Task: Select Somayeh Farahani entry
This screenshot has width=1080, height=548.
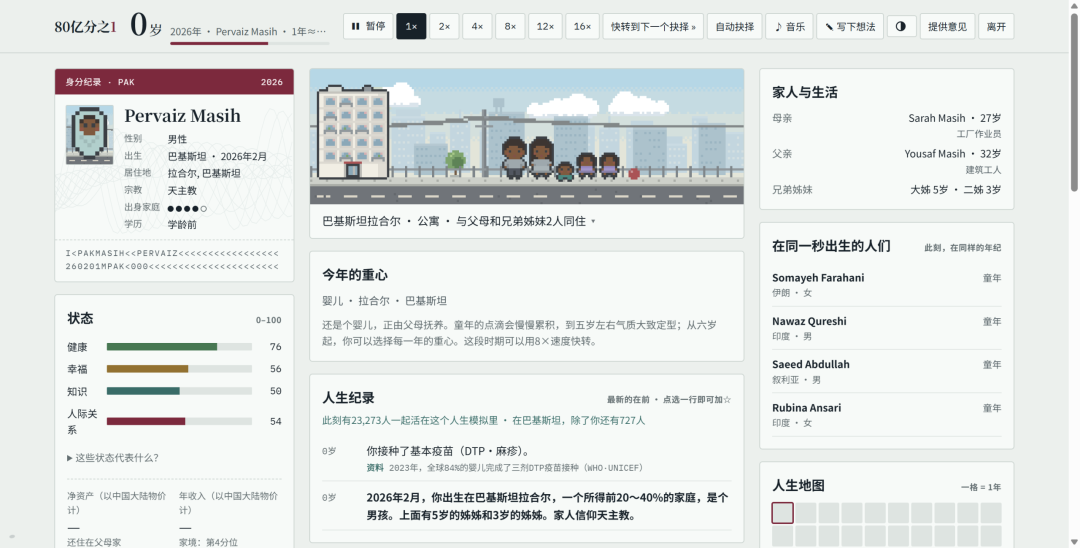Action: click(886, 284)
